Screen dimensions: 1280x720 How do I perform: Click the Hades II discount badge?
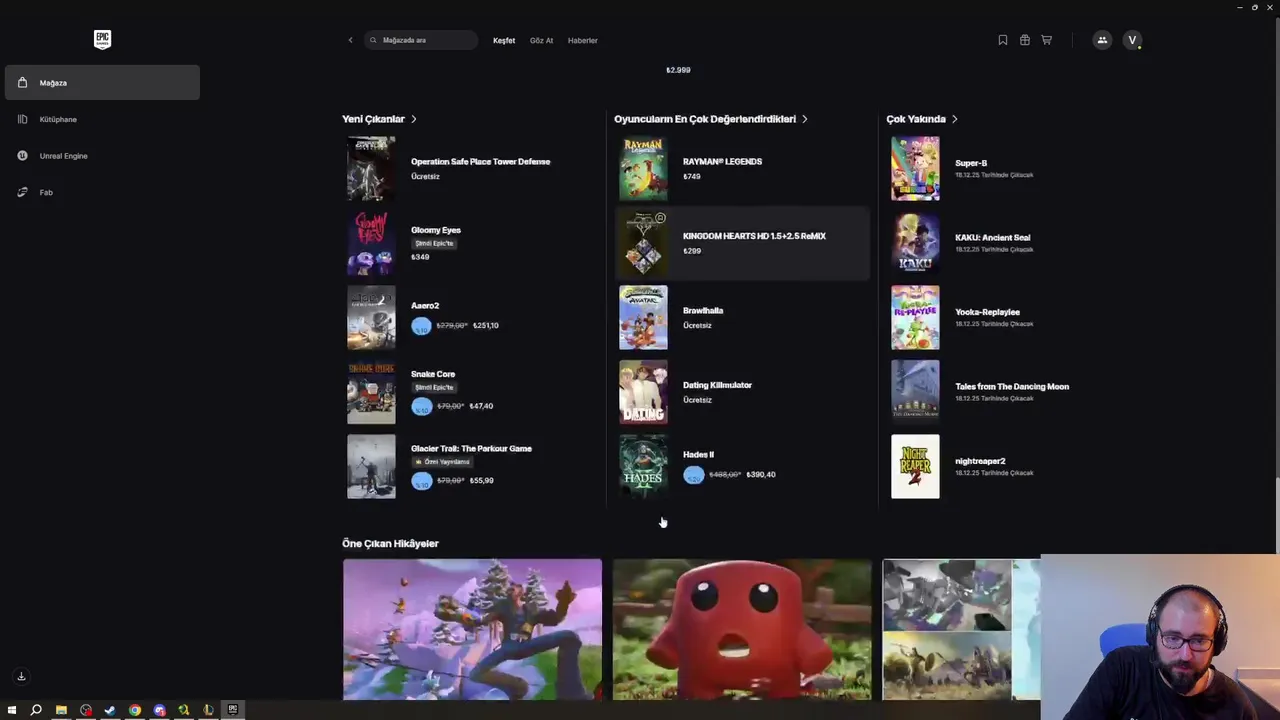693,475
